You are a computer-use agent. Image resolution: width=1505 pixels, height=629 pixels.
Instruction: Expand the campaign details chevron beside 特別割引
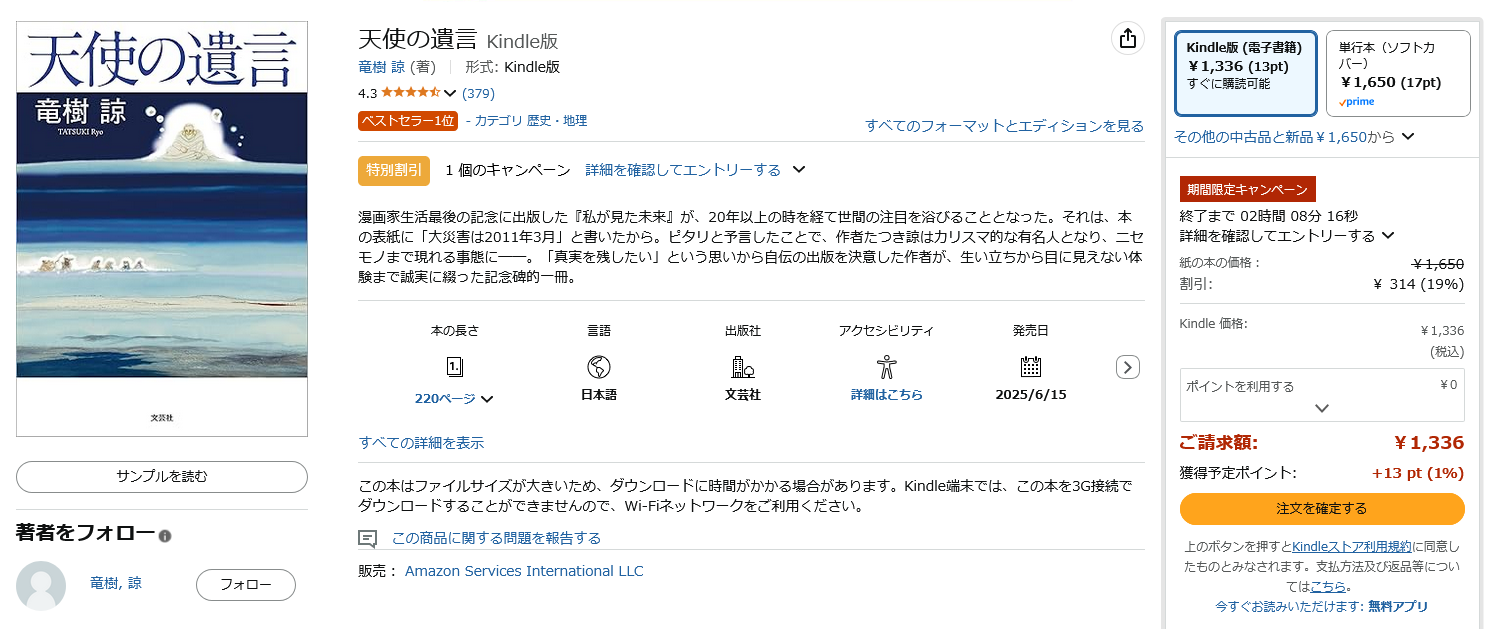(799, 170)
